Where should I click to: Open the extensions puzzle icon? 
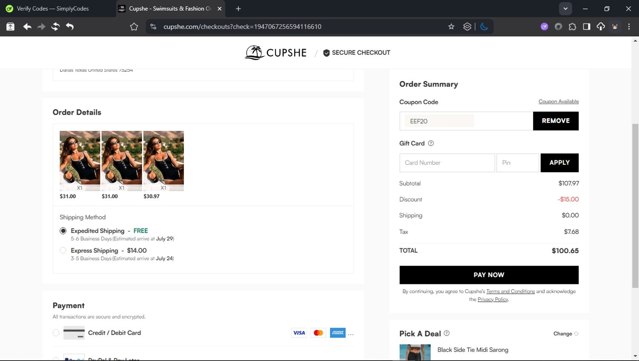coord(572,26)
